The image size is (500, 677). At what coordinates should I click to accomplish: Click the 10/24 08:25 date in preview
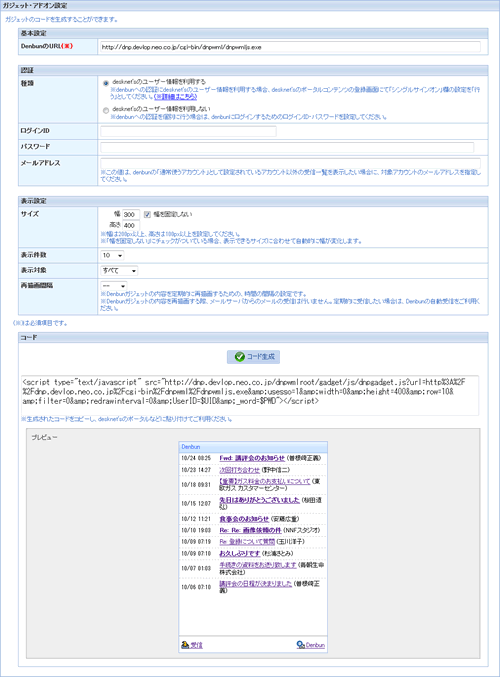196,458
